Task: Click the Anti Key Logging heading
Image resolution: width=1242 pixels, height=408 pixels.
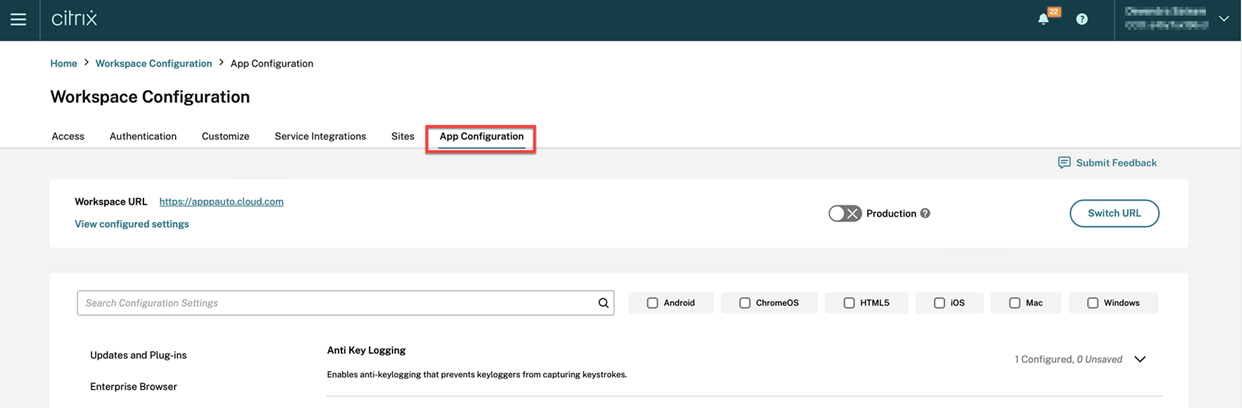Action: point(366,350)
